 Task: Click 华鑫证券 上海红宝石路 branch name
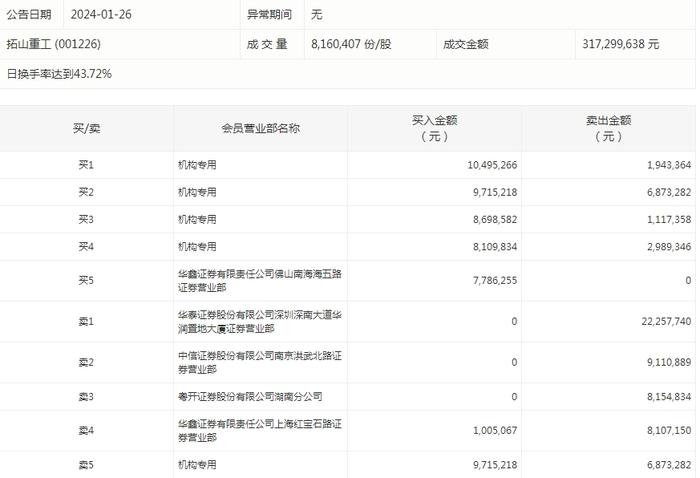click(x=260, y=430)
